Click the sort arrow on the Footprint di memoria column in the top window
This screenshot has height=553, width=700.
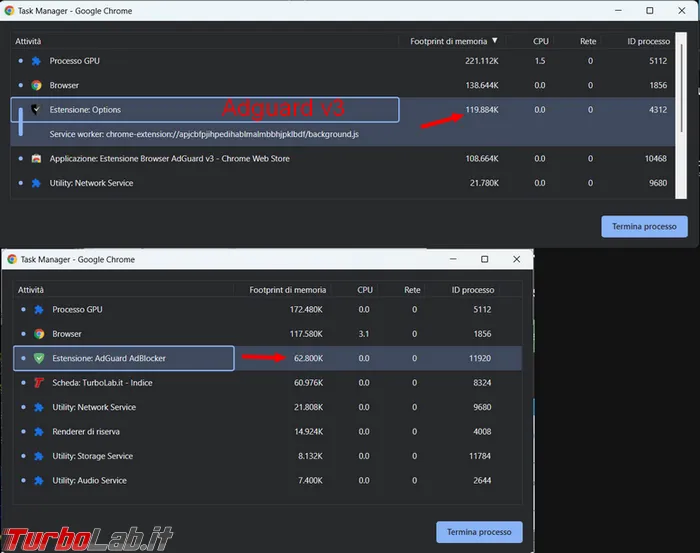pyautogui.click(x=495, y=41)
